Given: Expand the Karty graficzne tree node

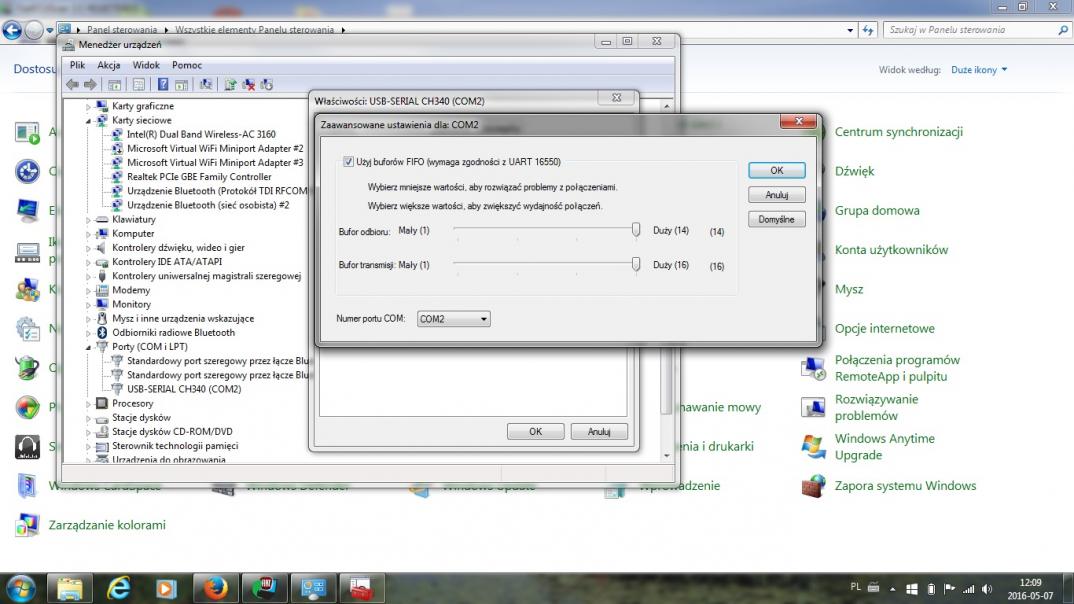Looking at the screenshot, I should coord(88,106).
